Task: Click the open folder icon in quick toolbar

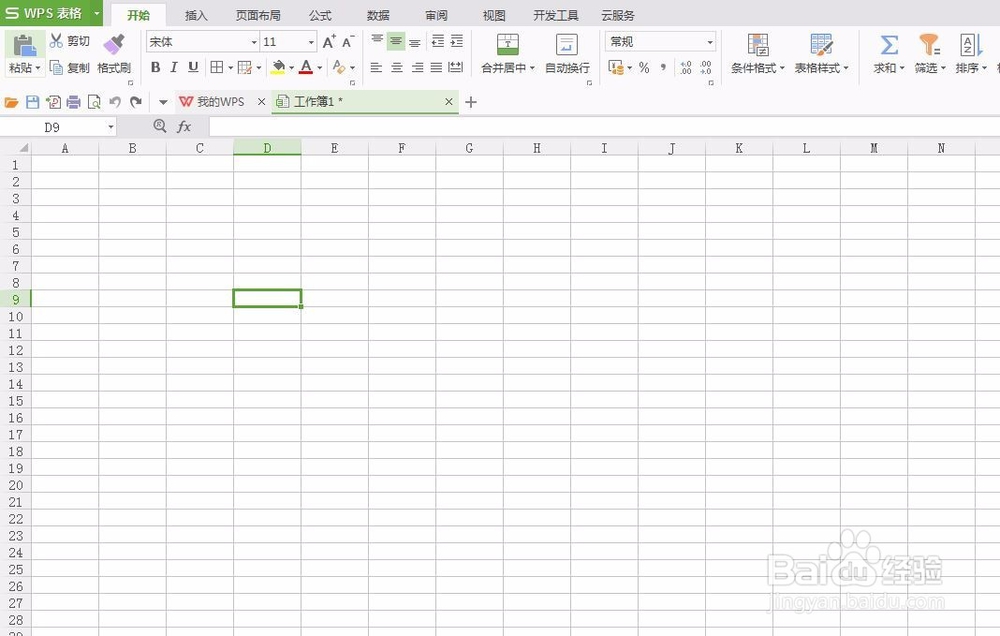Action: click(11, 102)
